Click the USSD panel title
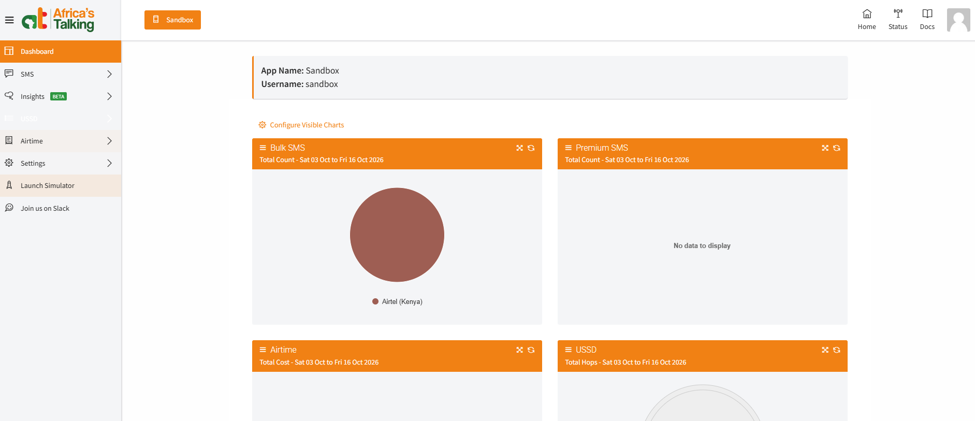This screenshot has width=975, height=421. (586, 350)
